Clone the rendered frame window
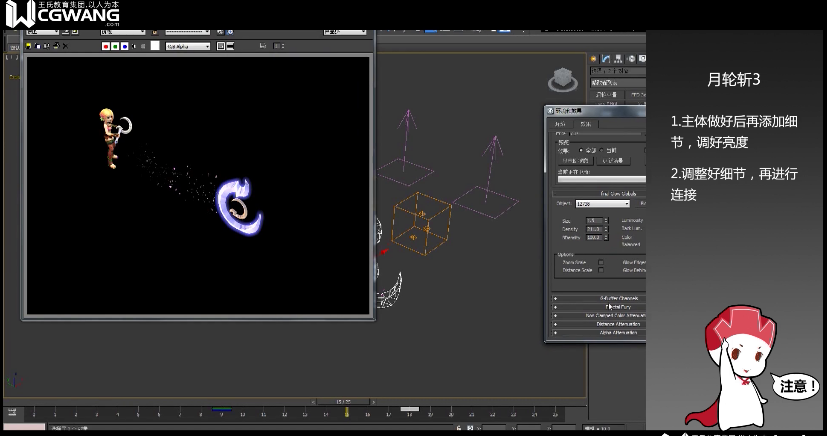The image size is (827, 436). point(46,46)
